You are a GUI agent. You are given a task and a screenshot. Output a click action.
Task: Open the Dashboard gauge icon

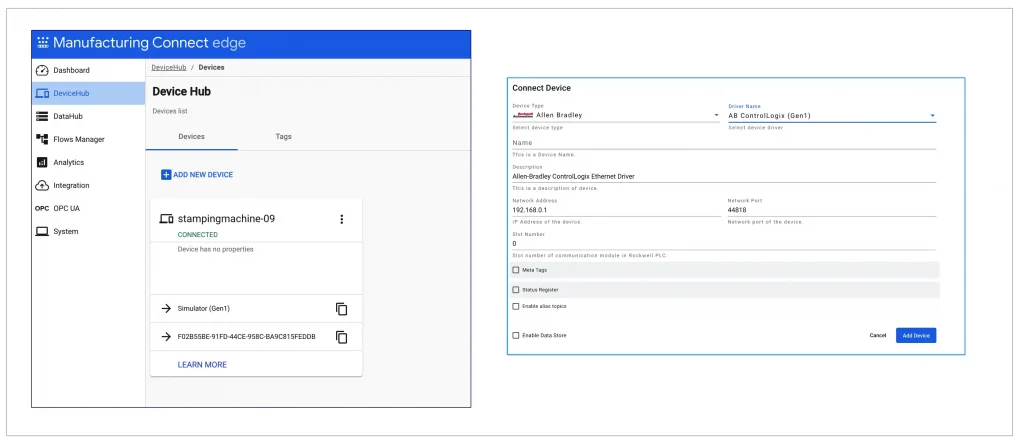tap(42, 70)
